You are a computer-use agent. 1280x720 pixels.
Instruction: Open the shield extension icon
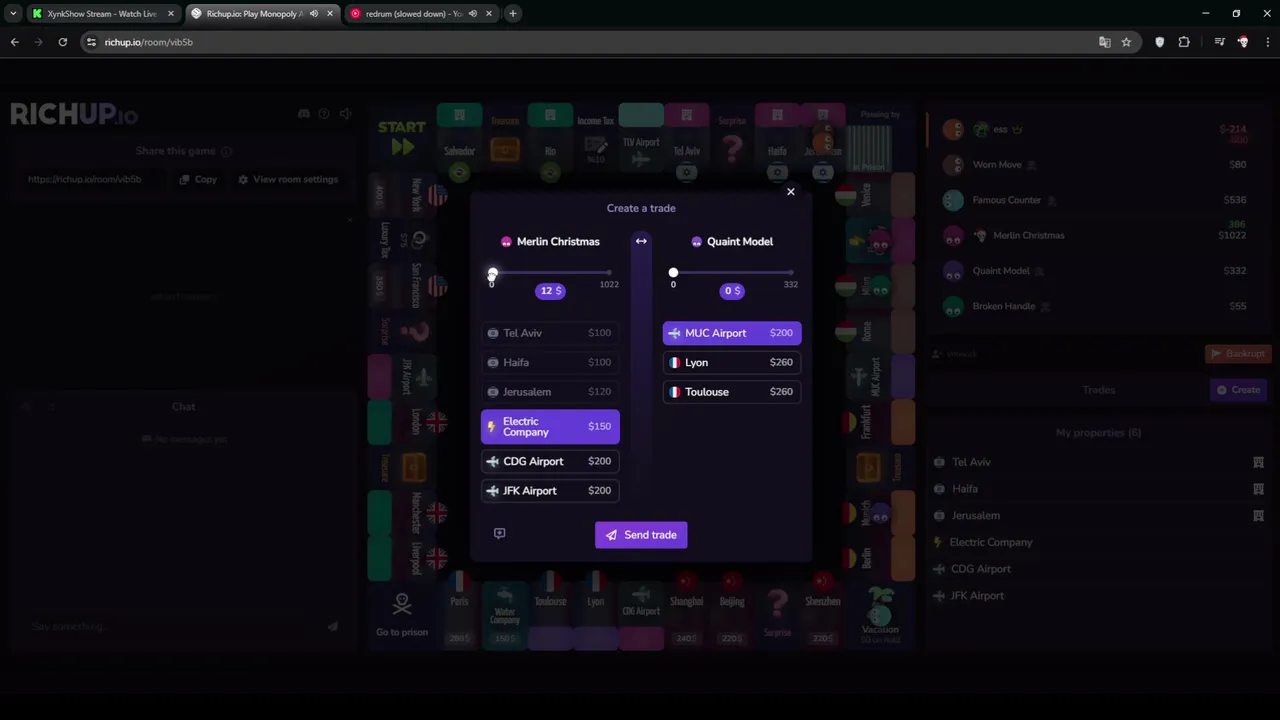click(1159, 42)
